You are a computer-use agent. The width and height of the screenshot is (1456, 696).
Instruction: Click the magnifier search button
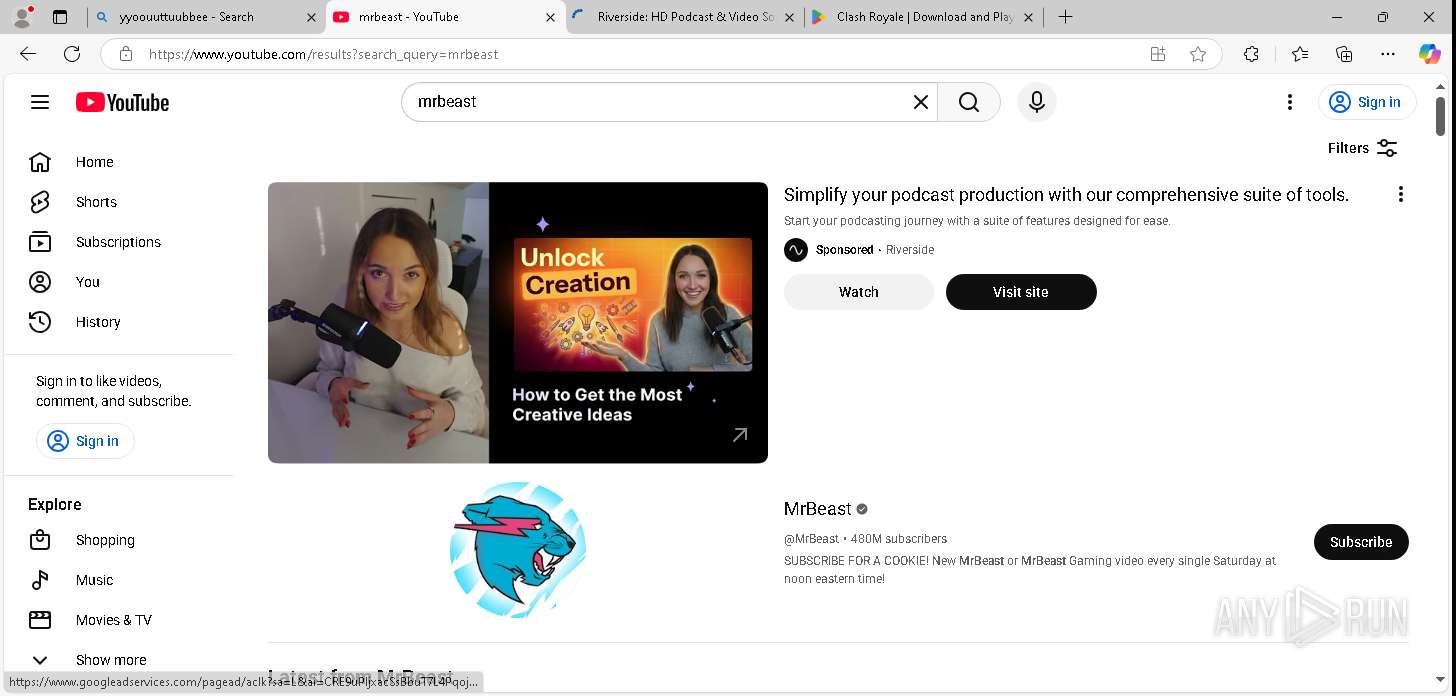point(969,102)
